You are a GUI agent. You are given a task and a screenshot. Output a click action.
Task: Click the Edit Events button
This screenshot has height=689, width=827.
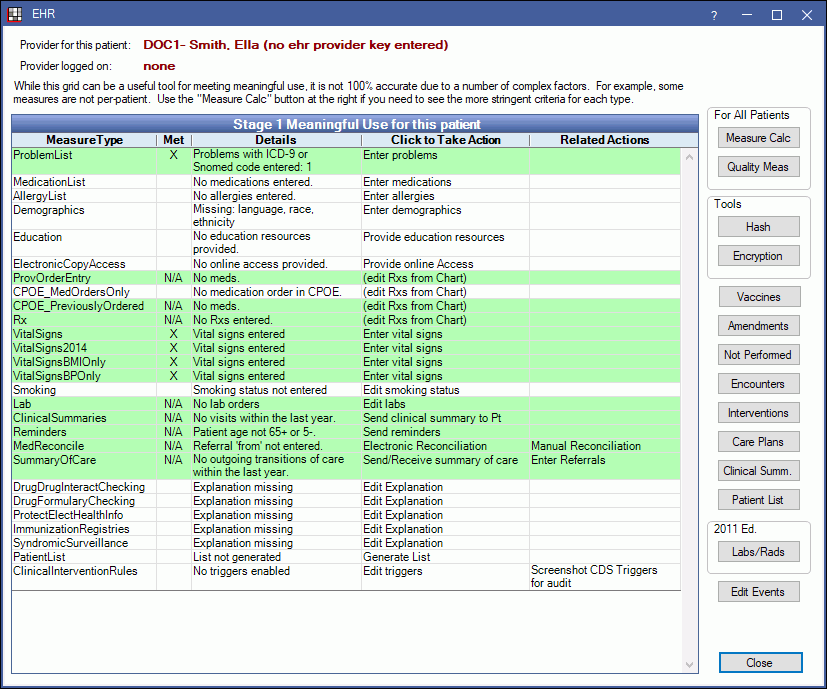tap(758, 592)
